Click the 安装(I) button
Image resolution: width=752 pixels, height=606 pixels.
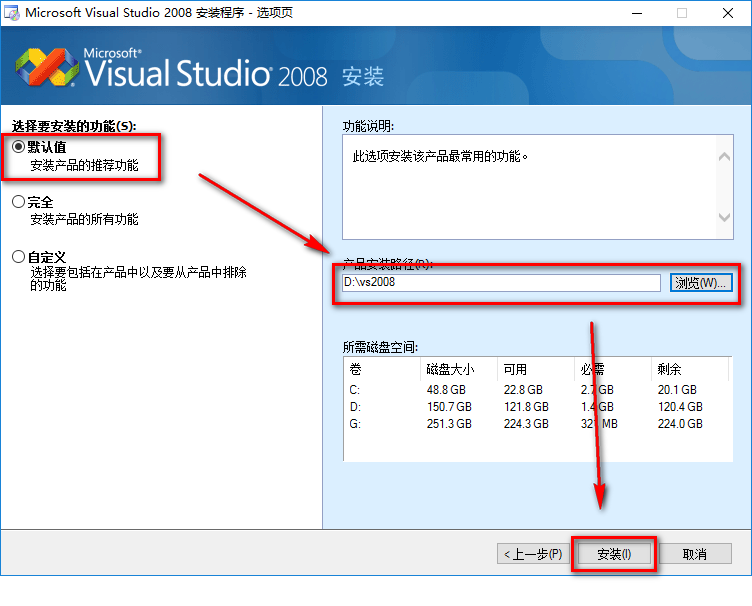coord(614,554)
